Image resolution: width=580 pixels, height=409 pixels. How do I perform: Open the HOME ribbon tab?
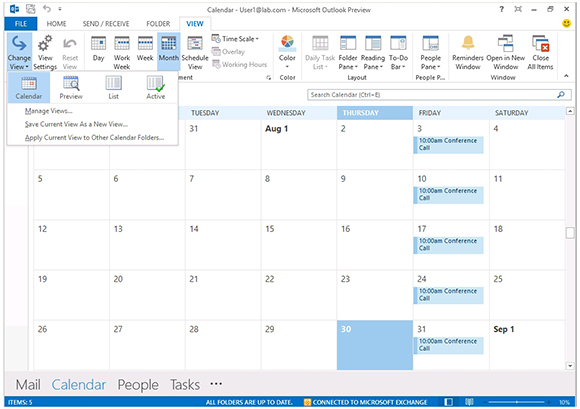tap(56, 24)
